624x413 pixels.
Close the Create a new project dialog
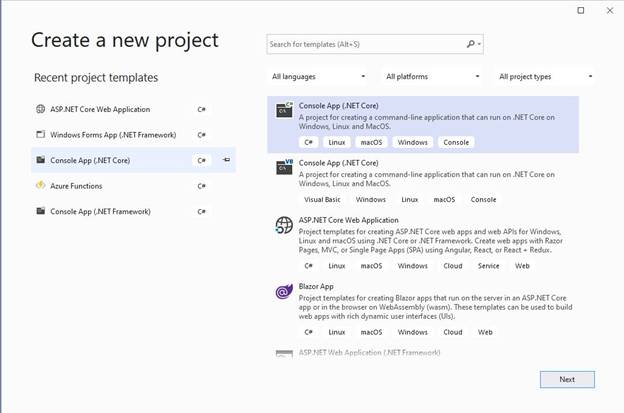click(610, 10)
